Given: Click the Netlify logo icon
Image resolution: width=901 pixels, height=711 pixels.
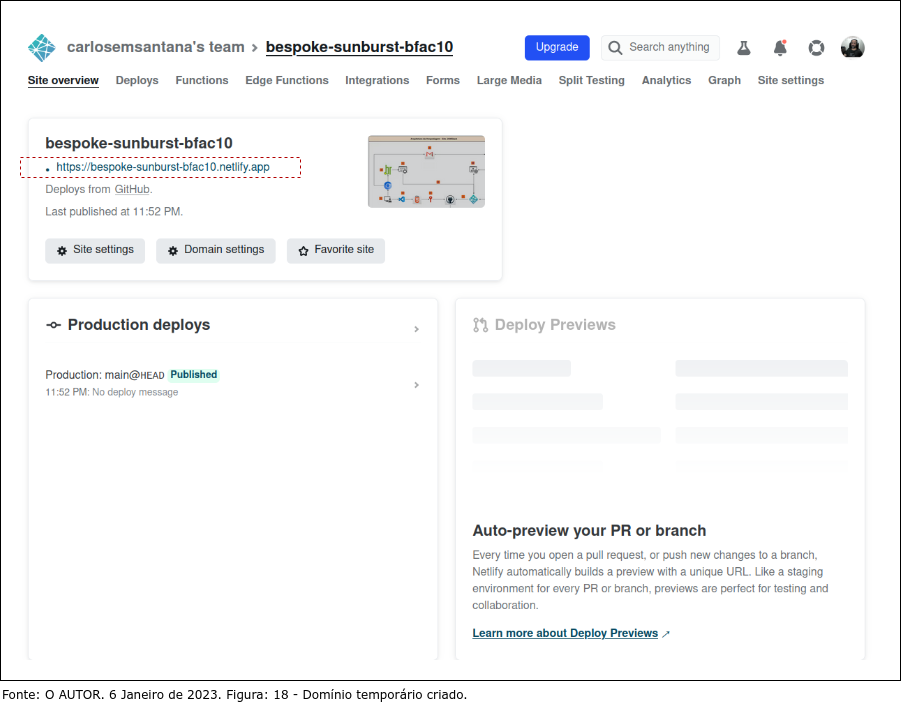Looking at the screenshot, I should [41, 48].
